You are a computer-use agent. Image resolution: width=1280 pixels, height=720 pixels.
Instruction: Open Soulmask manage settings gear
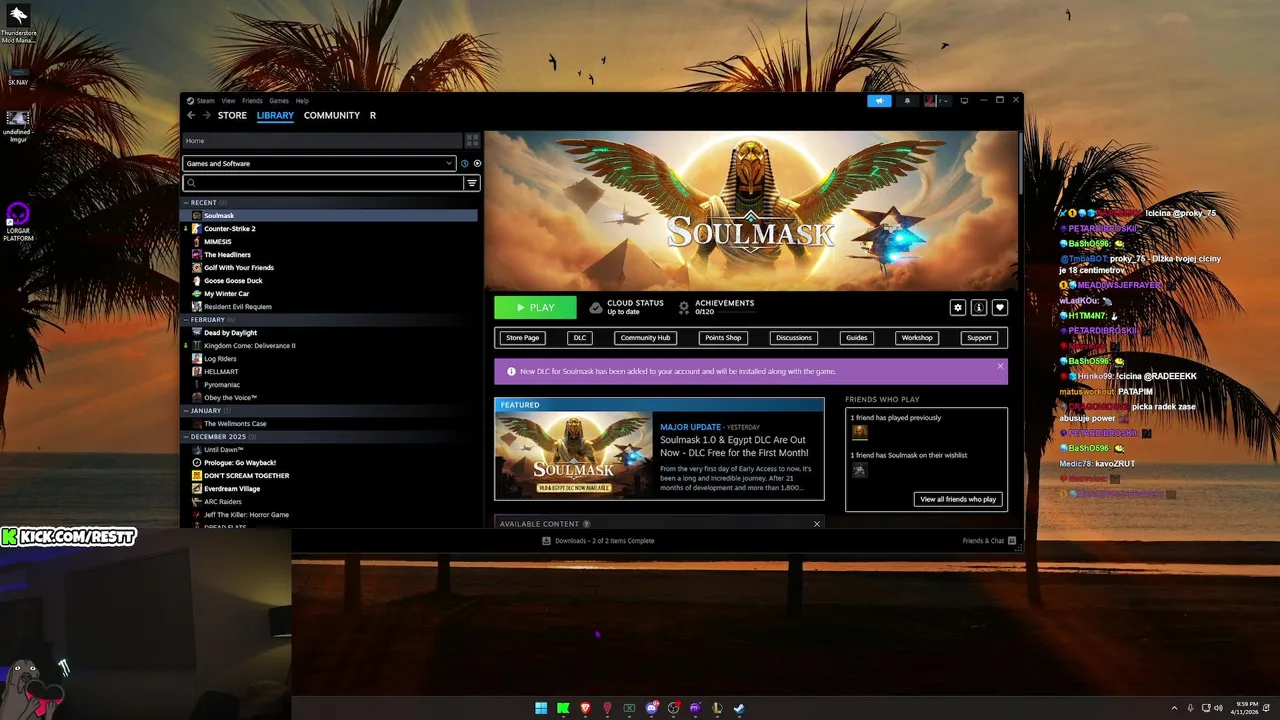pyautogui.click(x=958, y=308)
